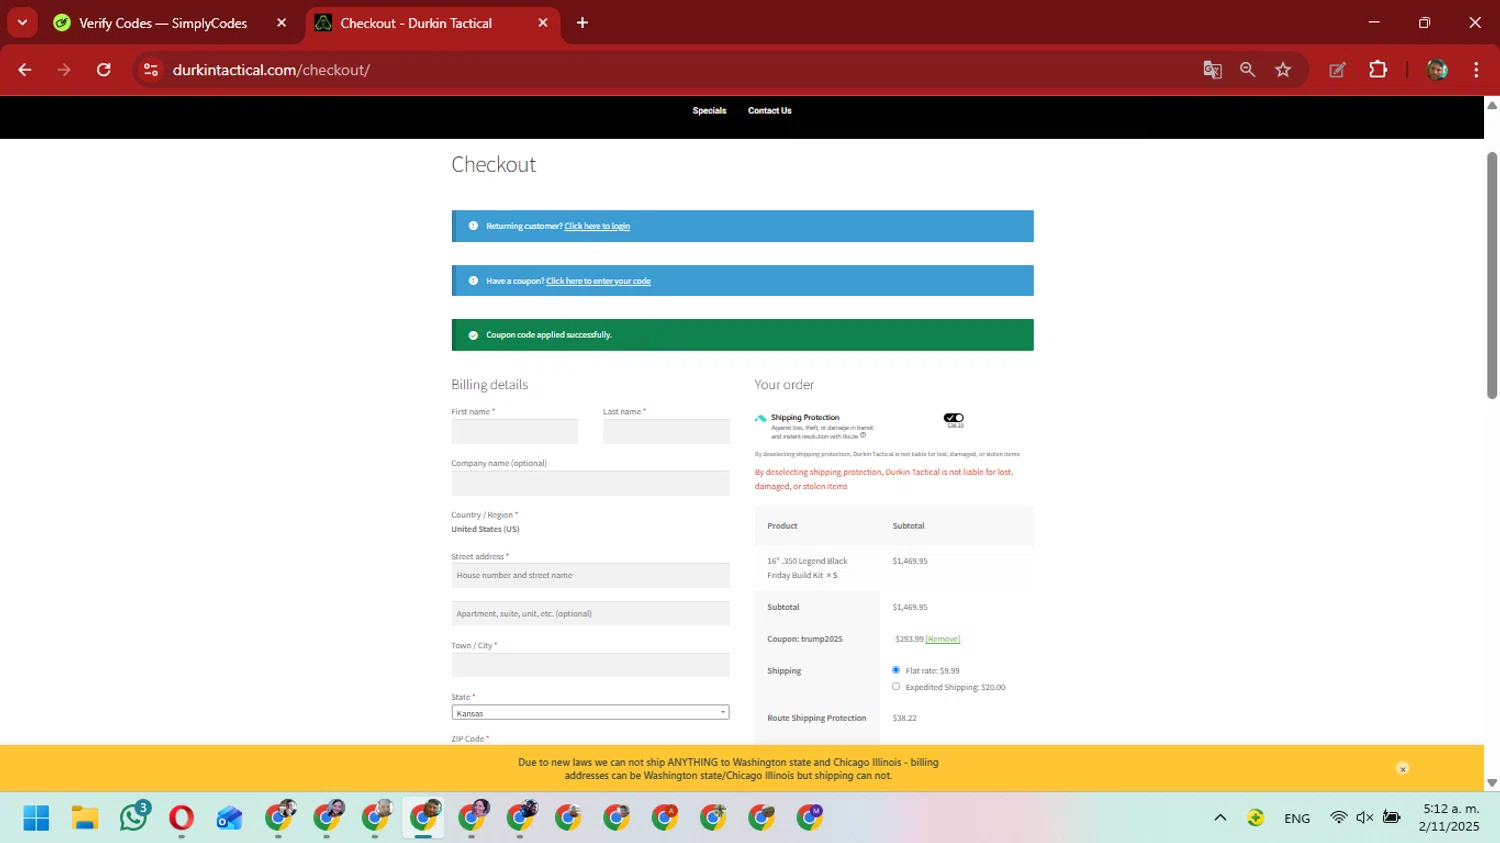Toggle the Shipping Protection switch
1500x843 pixels.
(x=953, y=418)
